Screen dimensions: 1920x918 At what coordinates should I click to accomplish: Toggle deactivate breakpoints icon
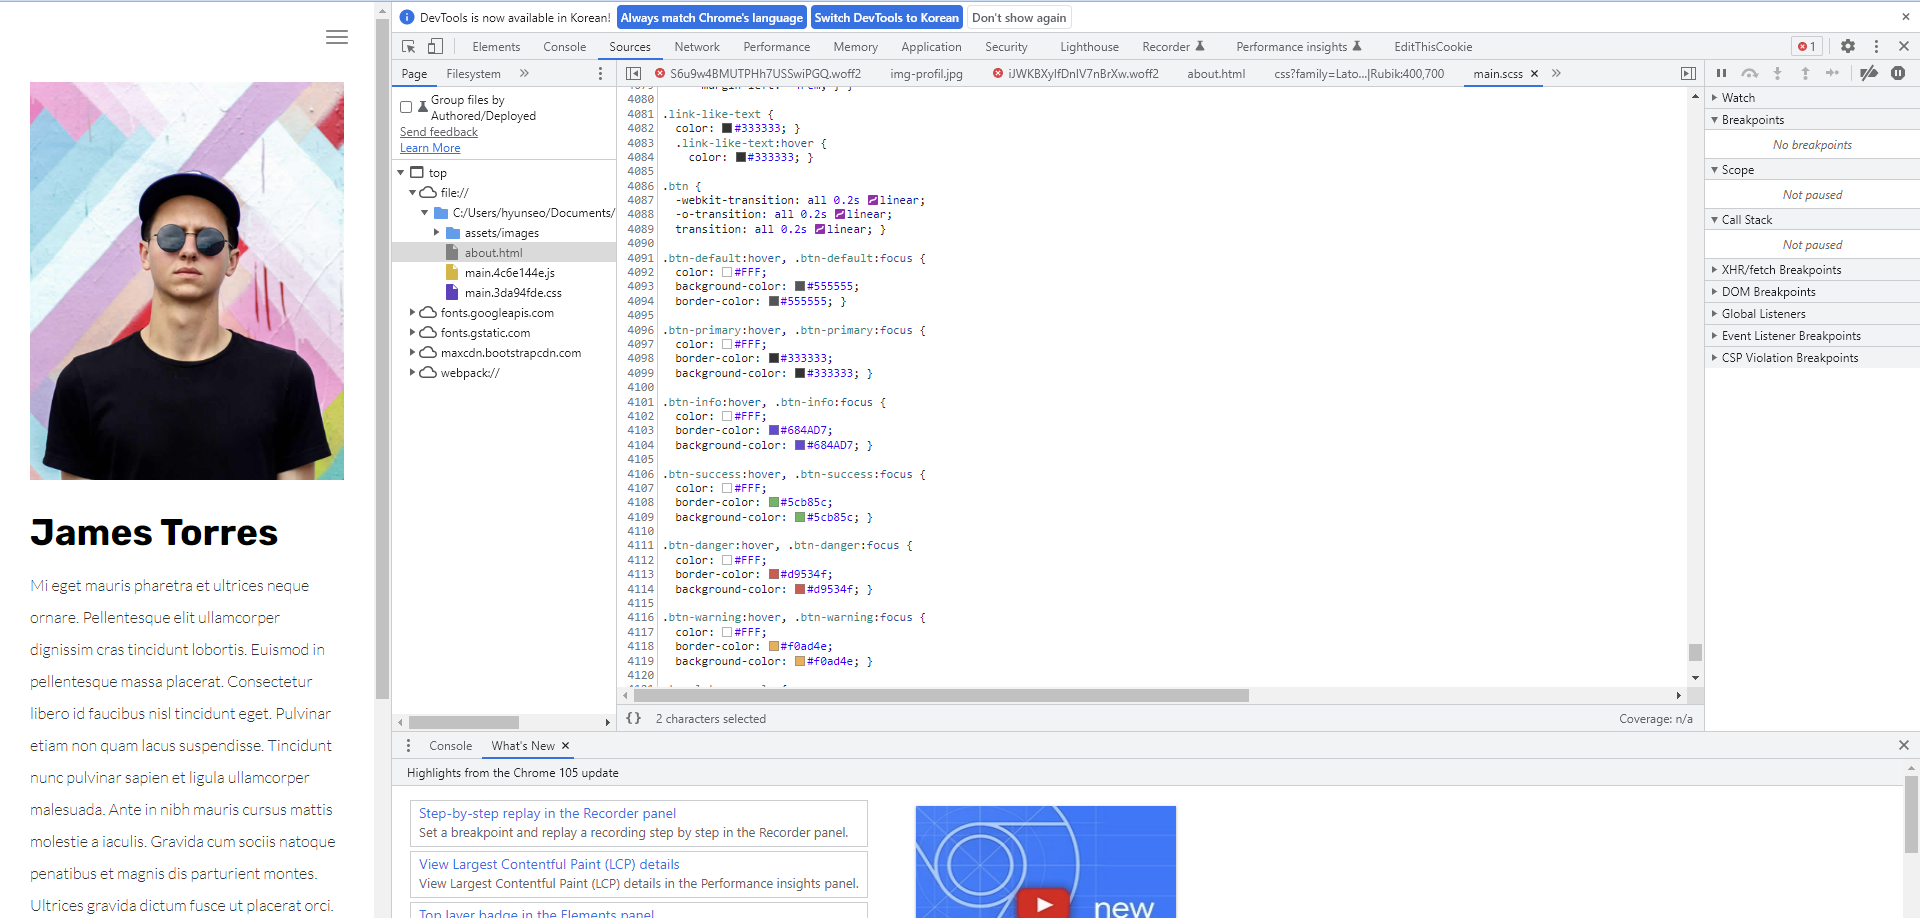tap(1868, 73)
